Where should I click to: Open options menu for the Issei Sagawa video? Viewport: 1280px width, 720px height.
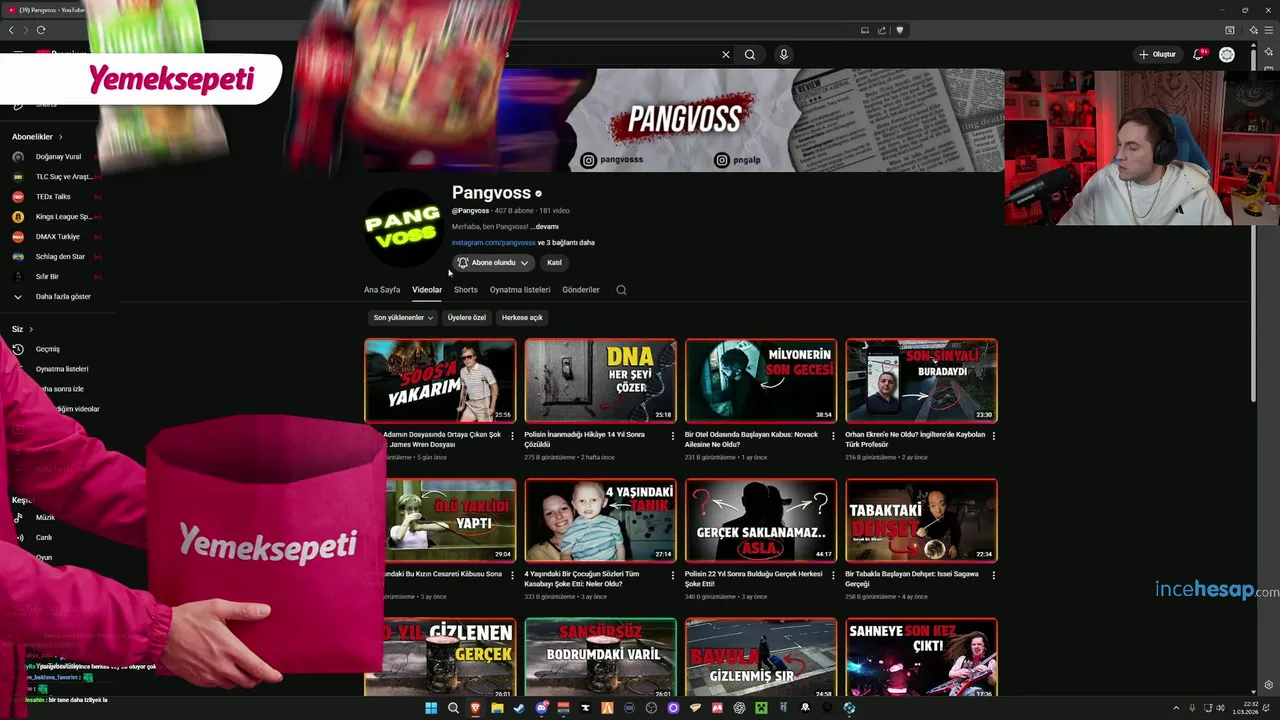pos(993,575)
